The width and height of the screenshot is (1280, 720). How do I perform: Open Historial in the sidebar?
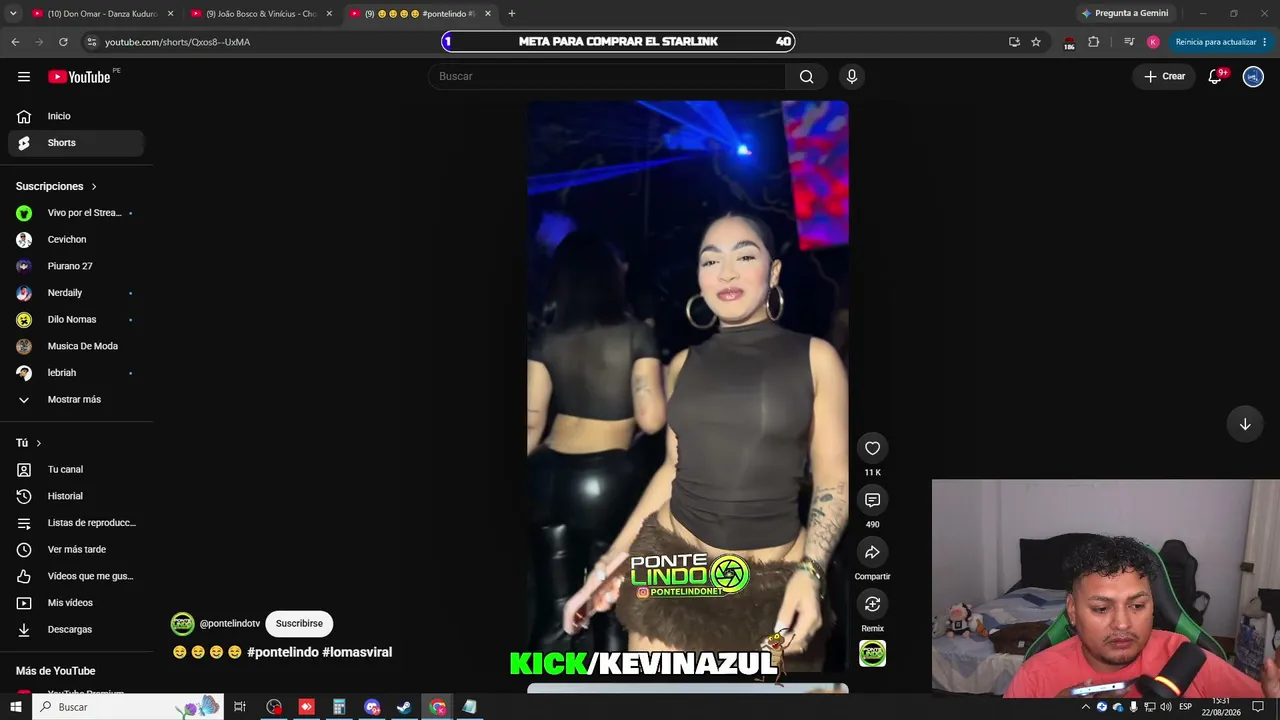point(76,496)
